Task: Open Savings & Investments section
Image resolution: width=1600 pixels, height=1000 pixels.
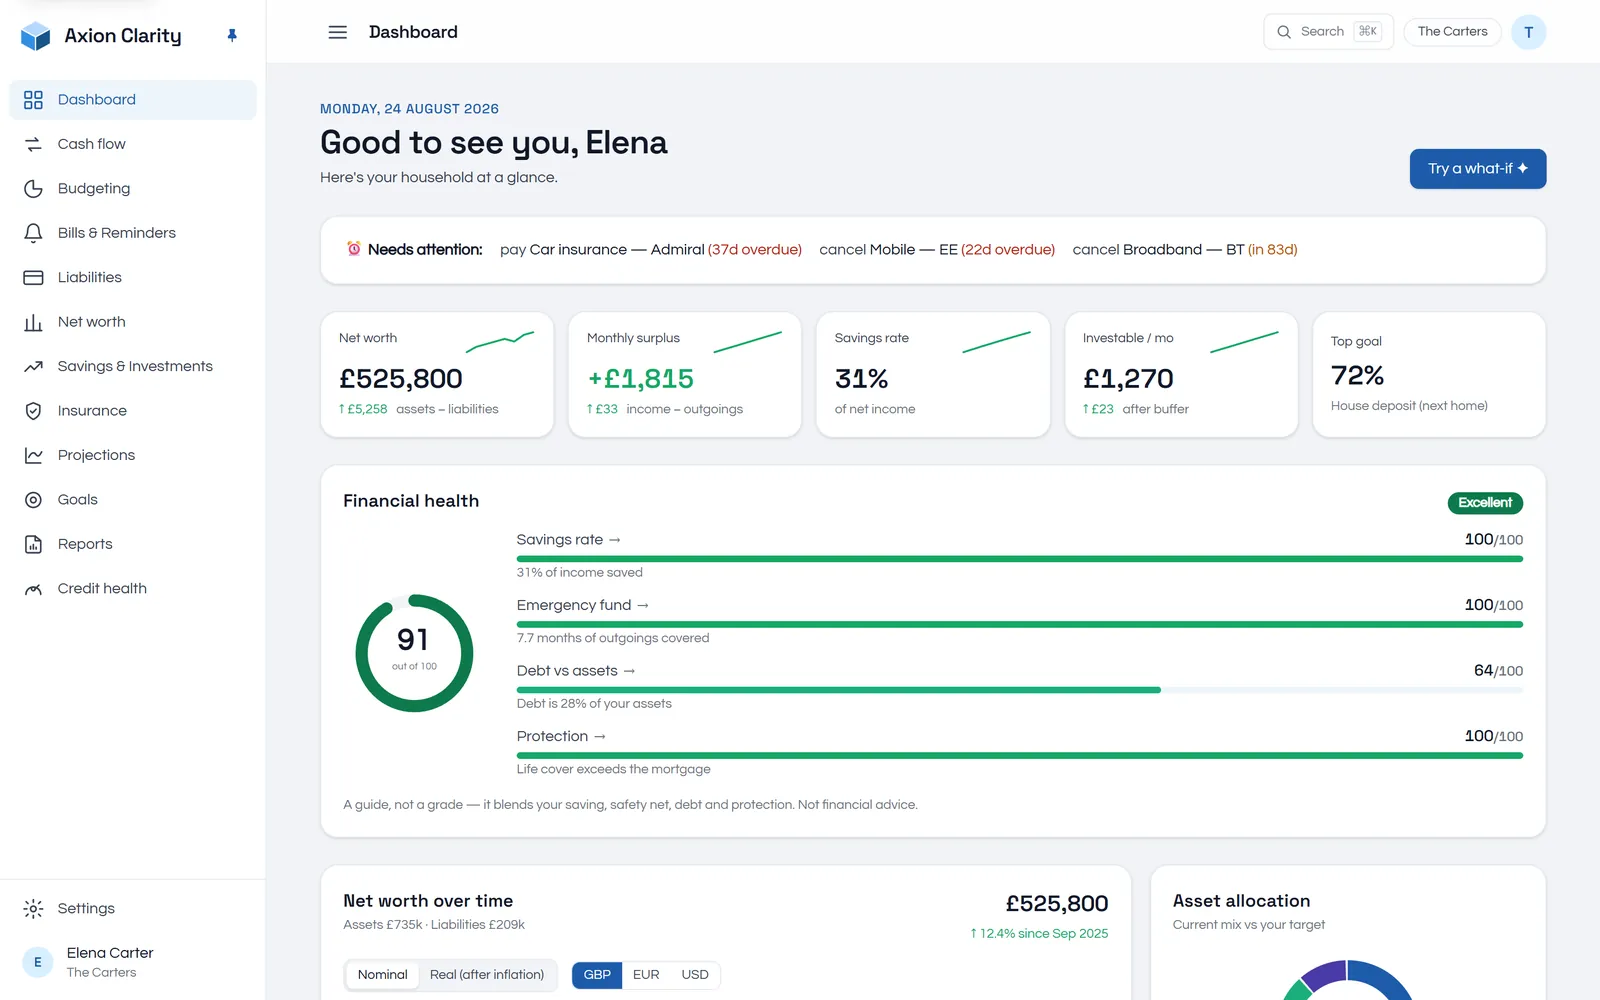Action: pyautogui.click(x=133, y=366)
